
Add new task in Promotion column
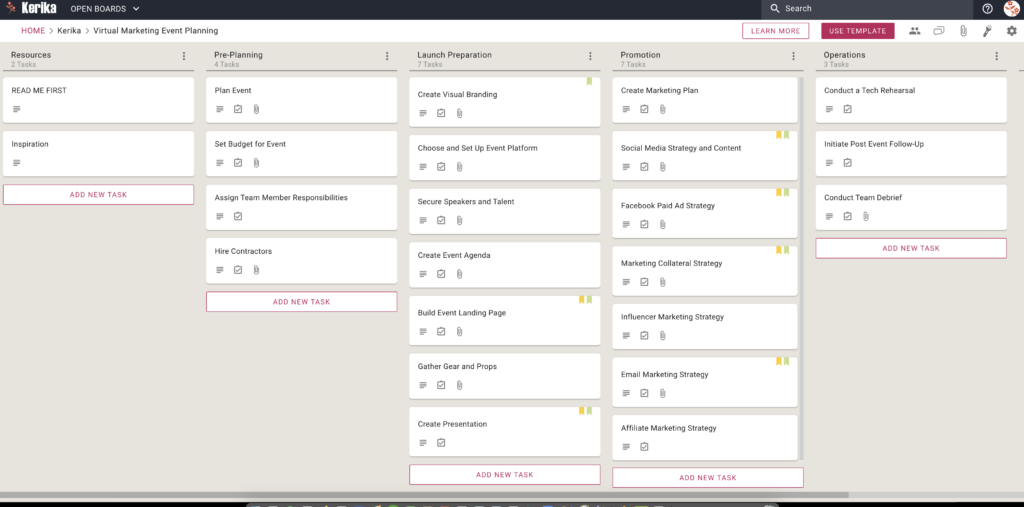[708, 478]
